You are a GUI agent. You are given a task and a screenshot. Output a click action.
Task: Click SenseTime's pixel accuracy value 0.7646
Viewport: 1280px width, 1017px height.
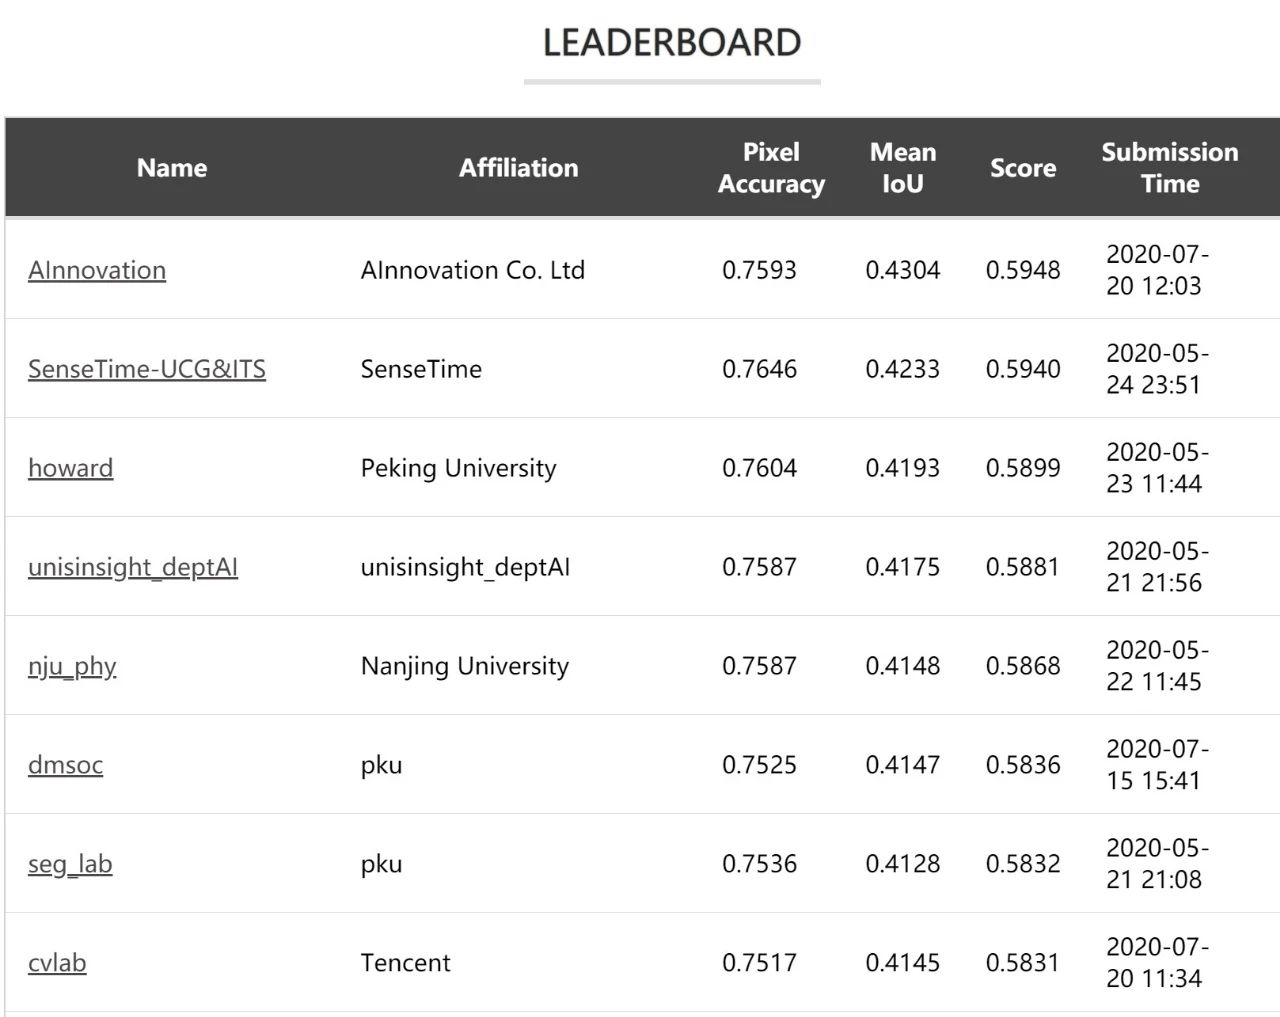click(759, 369)
